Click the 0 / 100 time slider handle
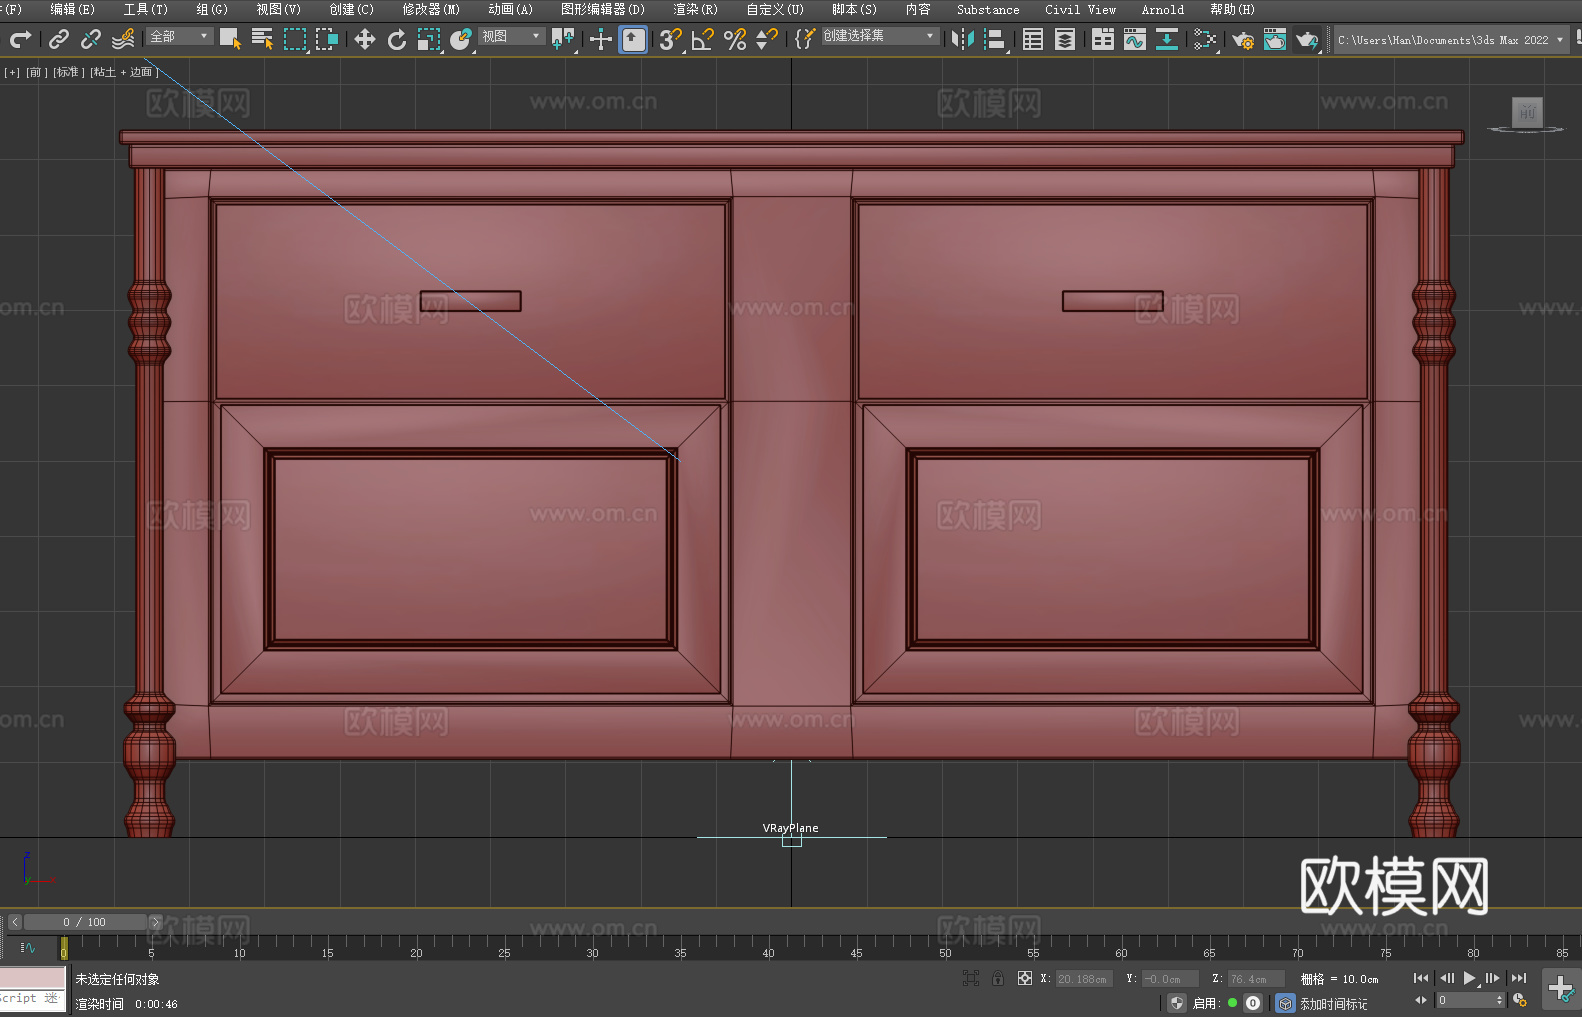Screen dimensions: 1582x1017 pyautogui.click(x=85, y=922)
